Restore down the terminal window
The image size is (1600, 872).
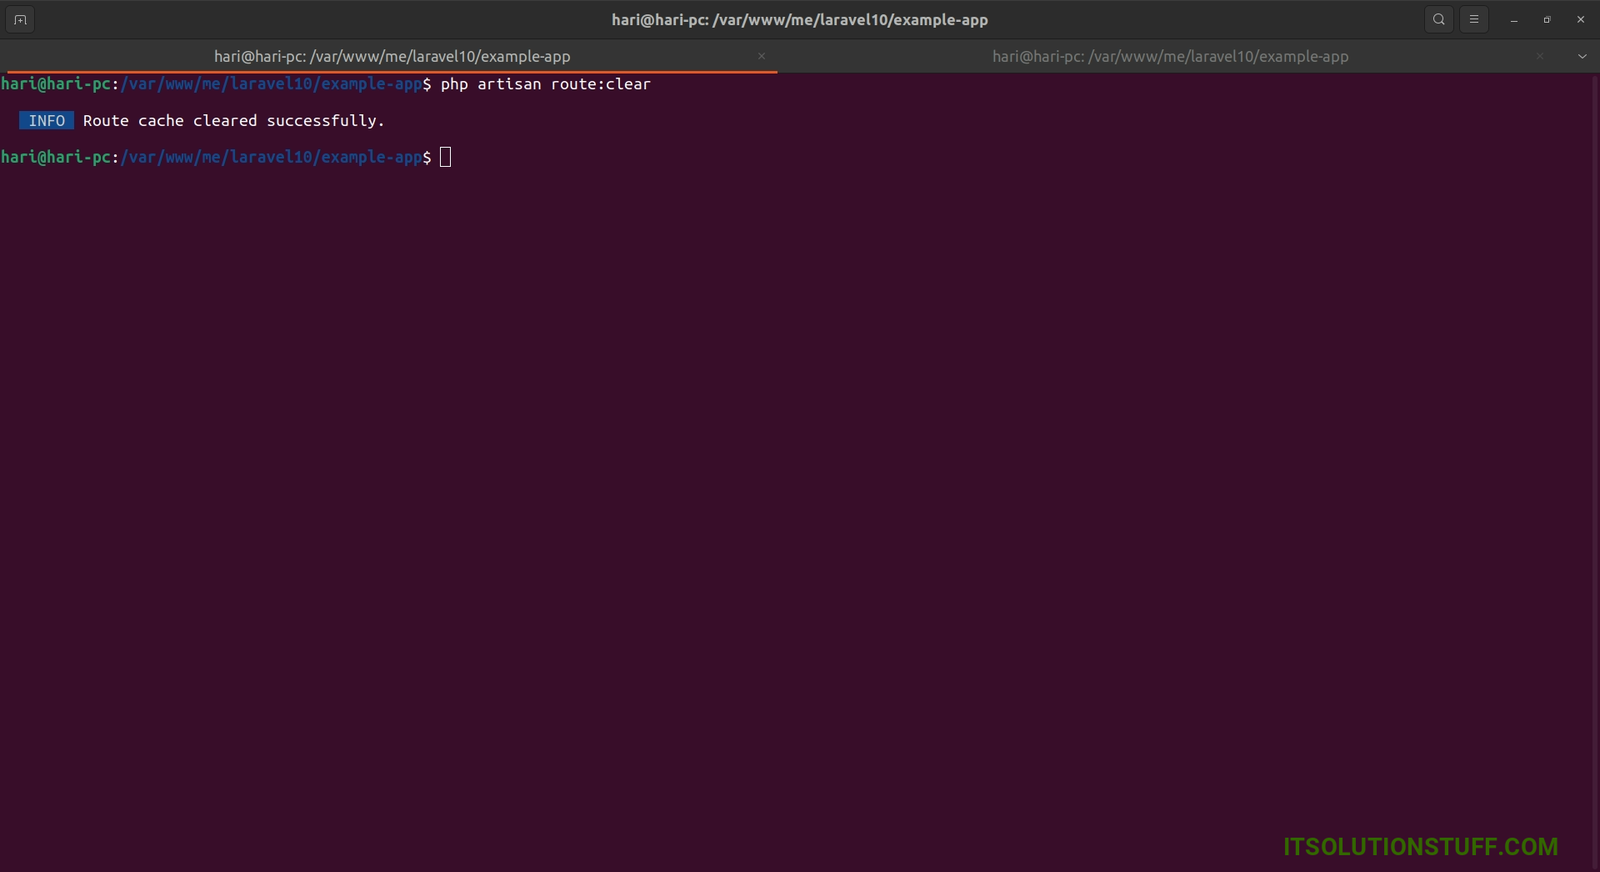point(1547,20)
